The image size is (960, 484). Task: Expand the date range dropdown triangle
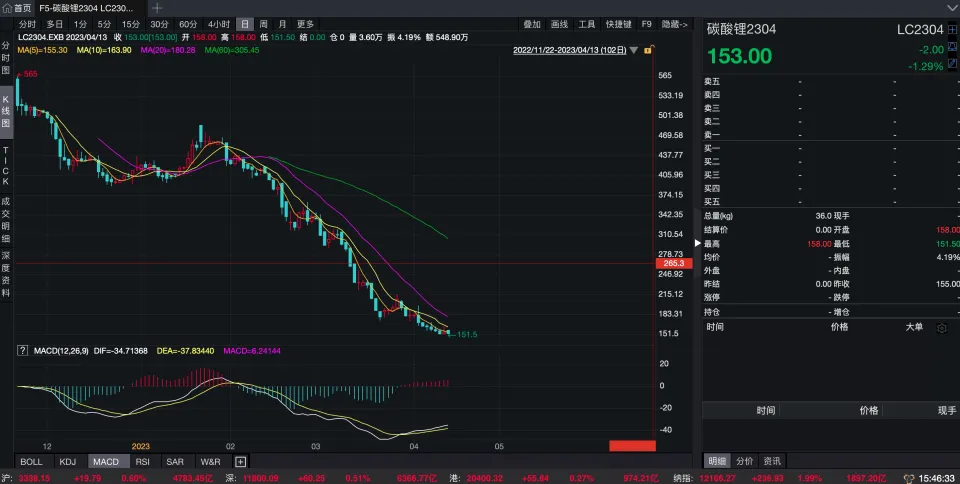pos(633,49)
